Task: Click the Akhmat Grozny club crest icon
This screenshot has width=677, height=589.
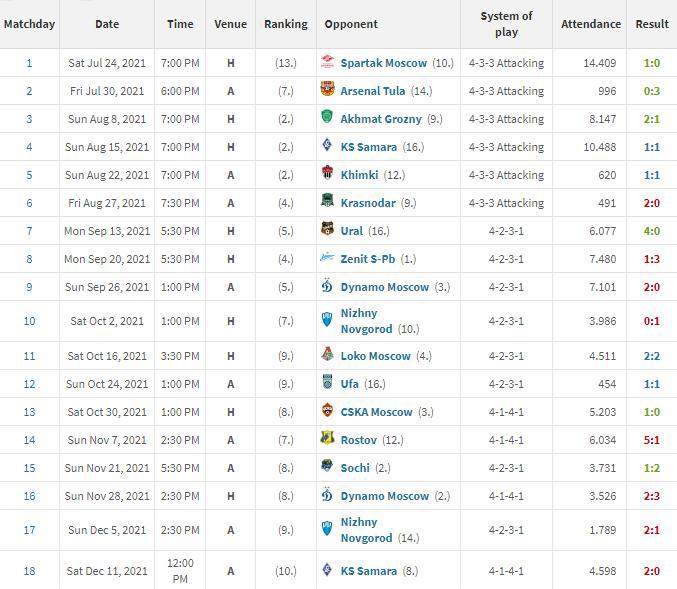Action: 328,119
